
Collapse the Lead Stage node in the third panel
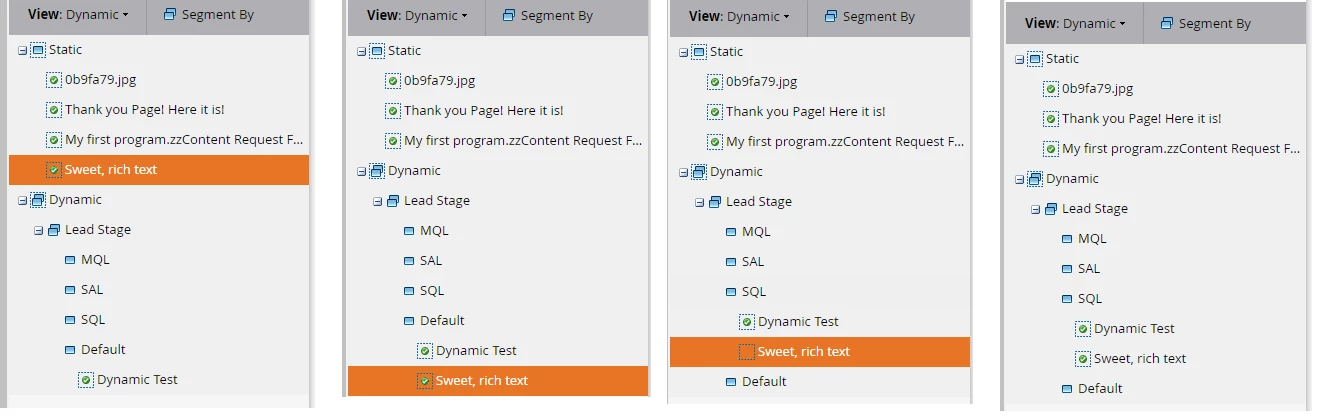pos(699,202)
